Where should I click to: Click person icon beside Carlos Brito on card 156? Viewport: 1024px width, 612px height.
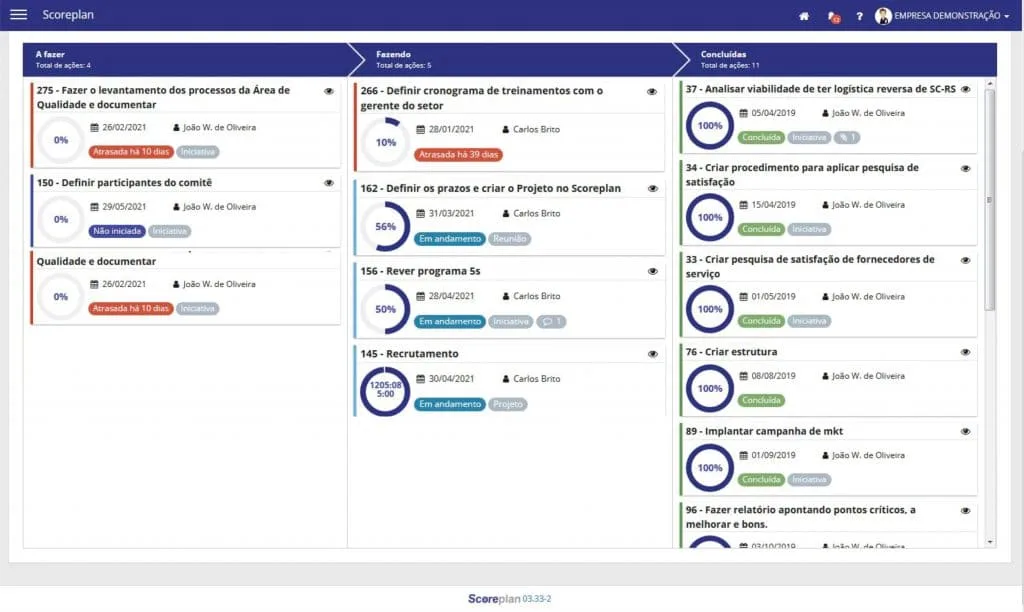coord(505,297)
